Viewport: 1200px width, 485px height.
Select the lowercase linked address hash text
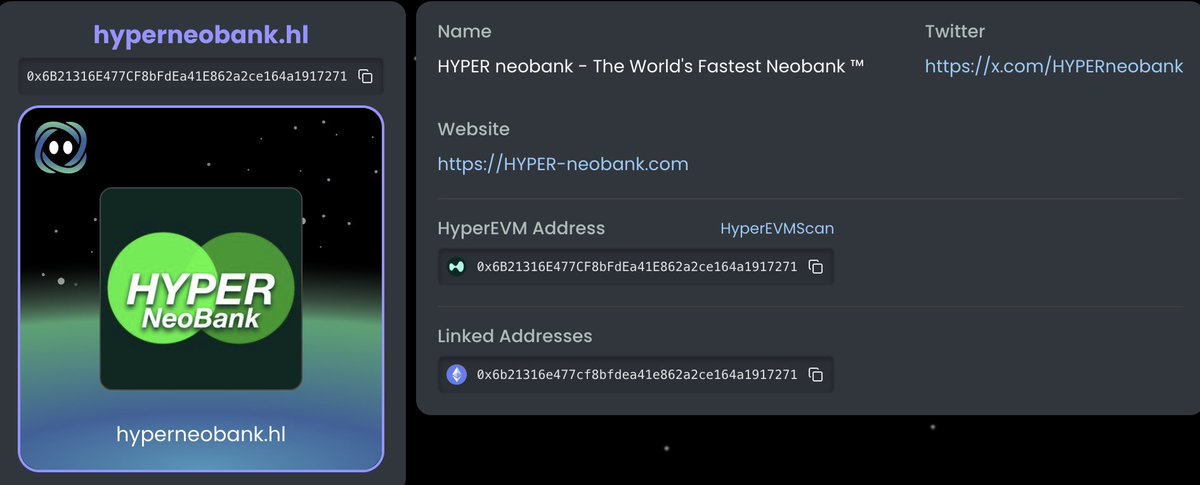(637, 375)
